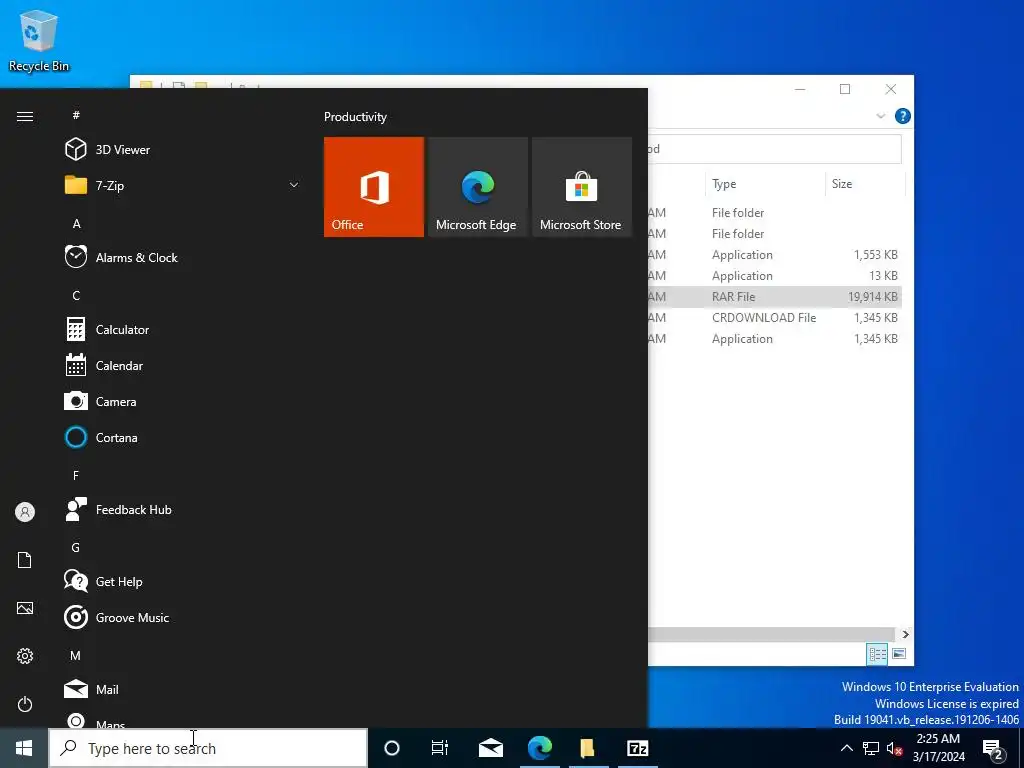Open Documents from Start sidebar
Screen dimensions: 1024x768
tap(25, 560)
